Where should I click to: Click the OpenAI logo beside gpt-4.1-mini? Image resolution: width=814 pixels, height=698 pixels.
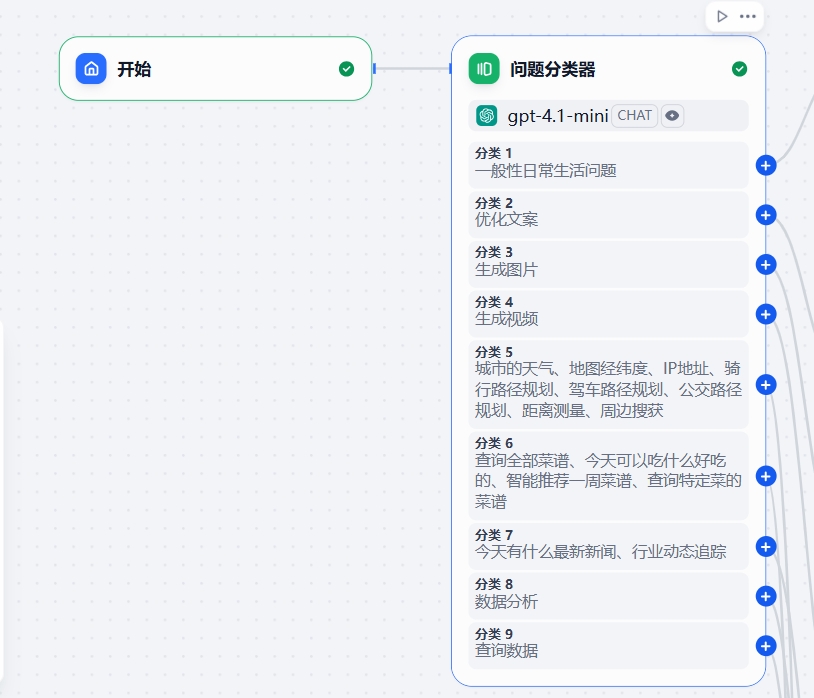486,115
